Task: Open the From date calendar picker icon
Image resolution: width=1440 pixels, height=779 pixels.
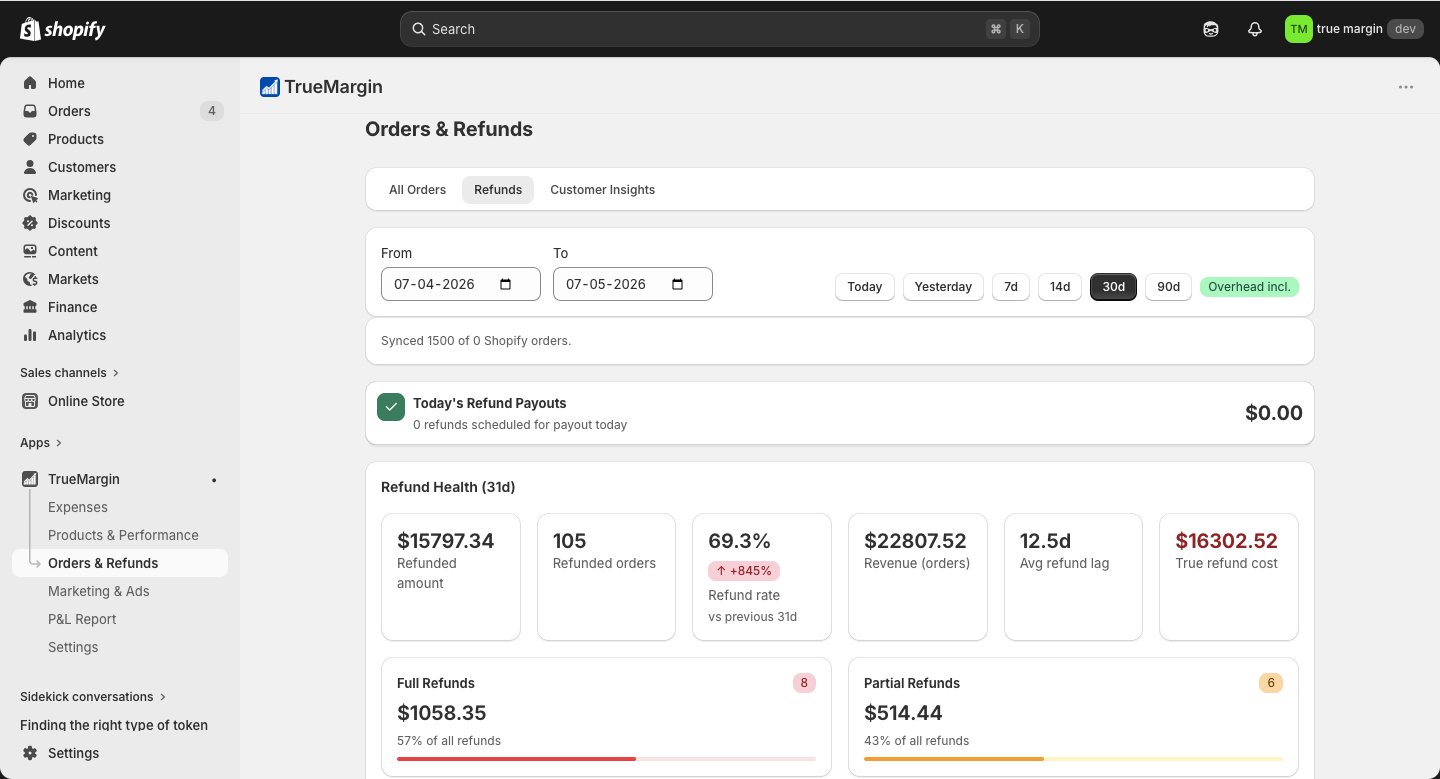Action: click(505, 284)
